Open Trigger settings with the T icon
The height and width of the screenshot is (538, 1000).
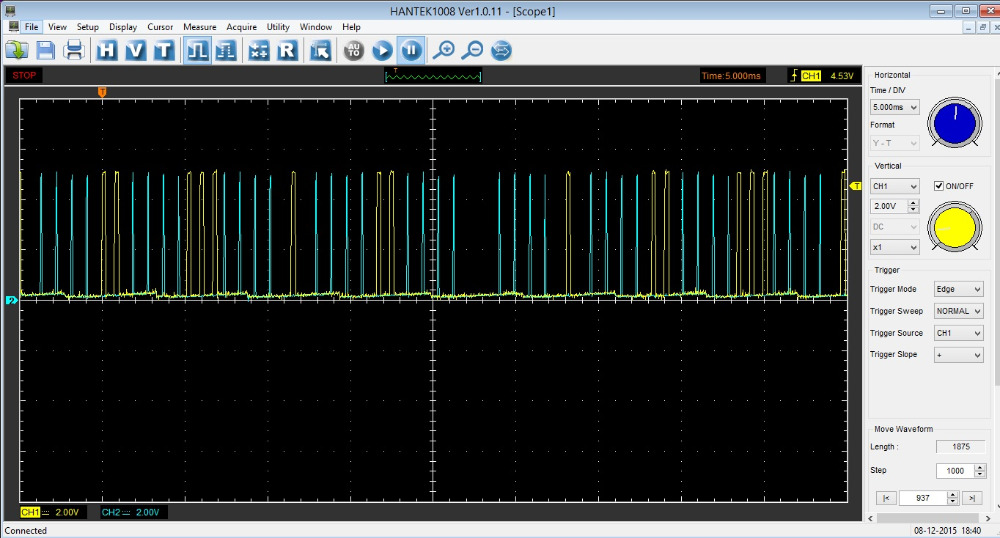pyautogui.click(x=163, y=50)
